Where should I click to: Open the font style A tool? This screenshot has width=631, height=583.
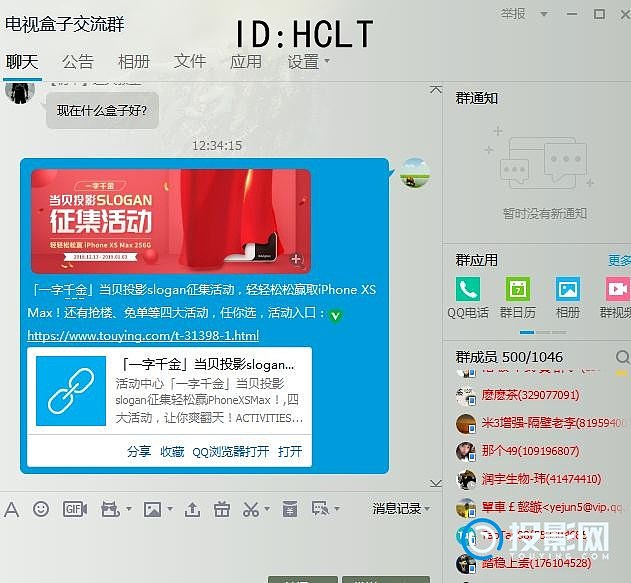point(11,509)
